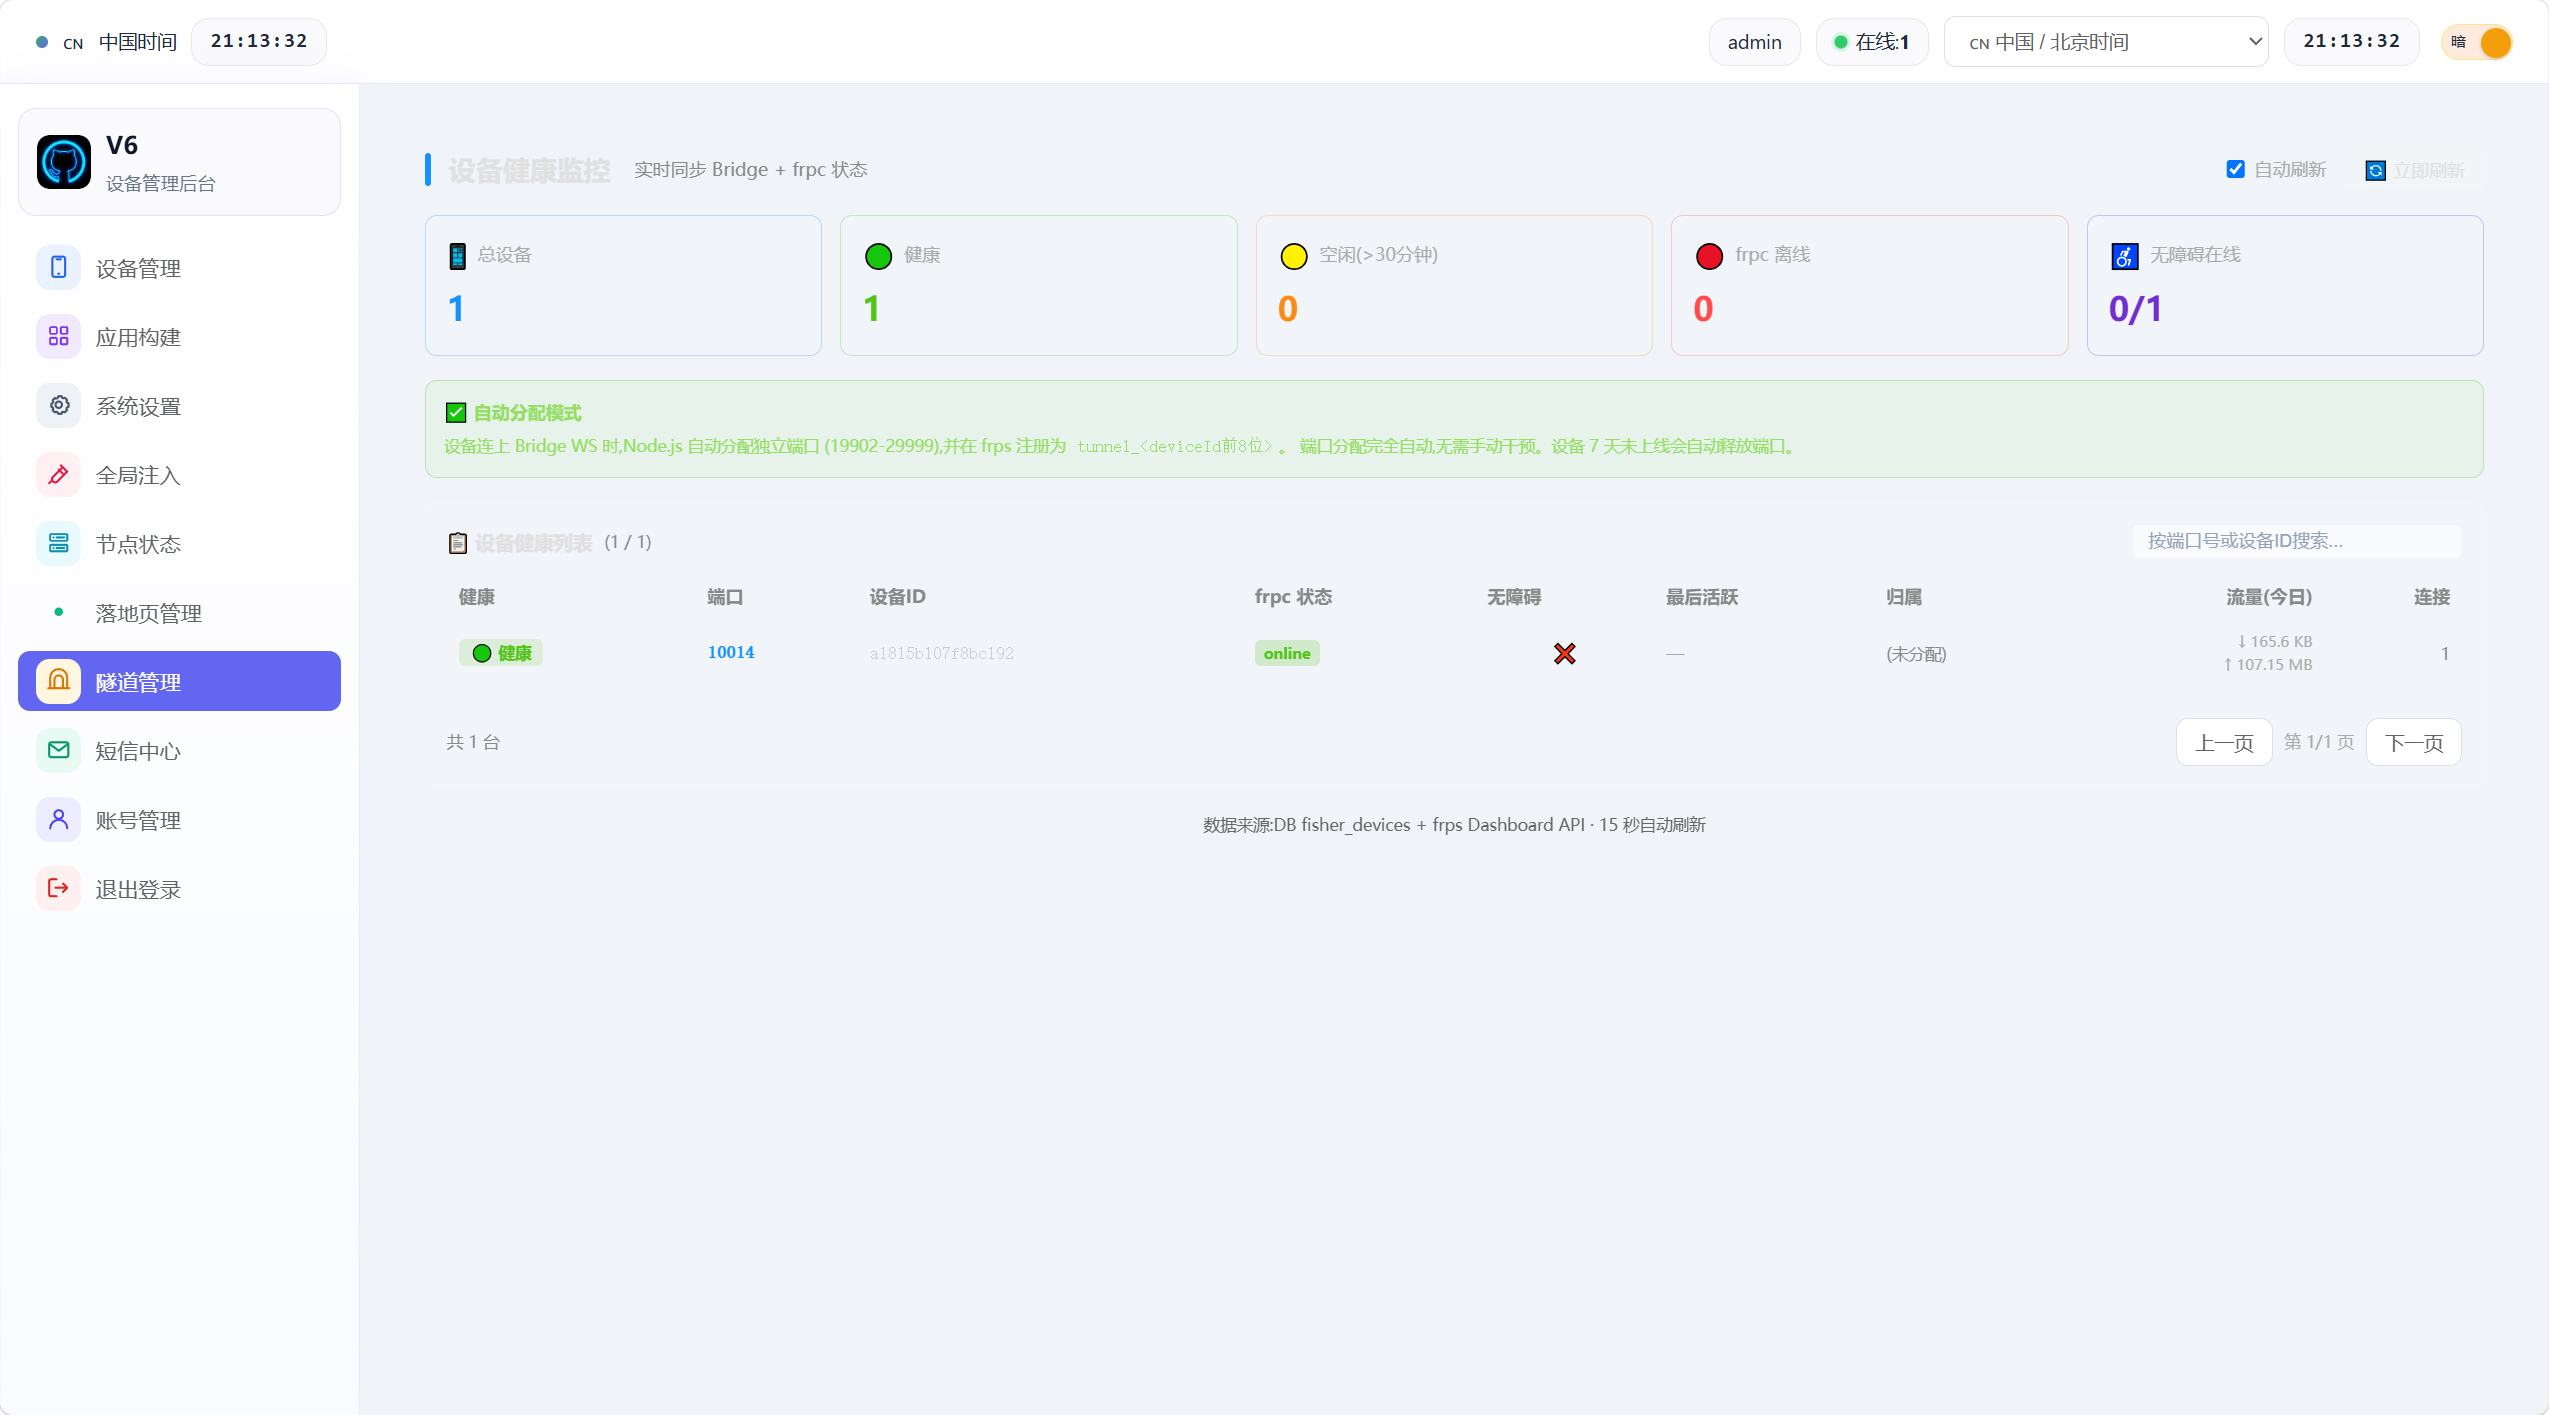
Task: Click the 自动分配模式 green checkmark
Action: 456,413
